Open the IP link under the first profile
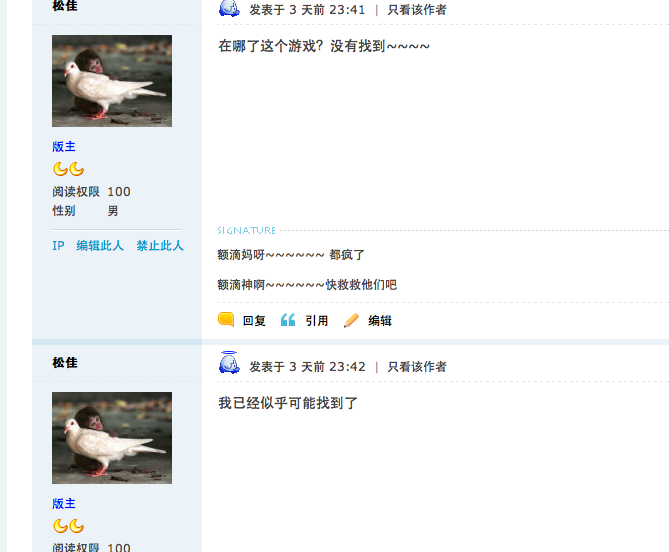 pos(58,246)
